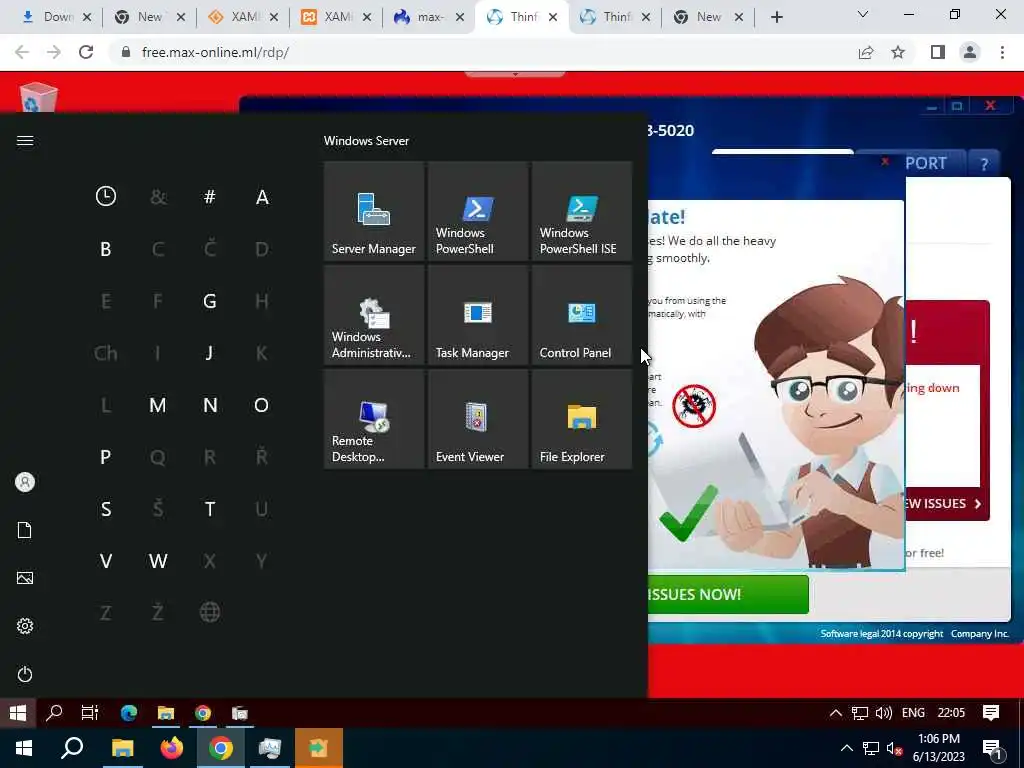
Task: Show hidden icons in host tray
Action: [846, 748]
